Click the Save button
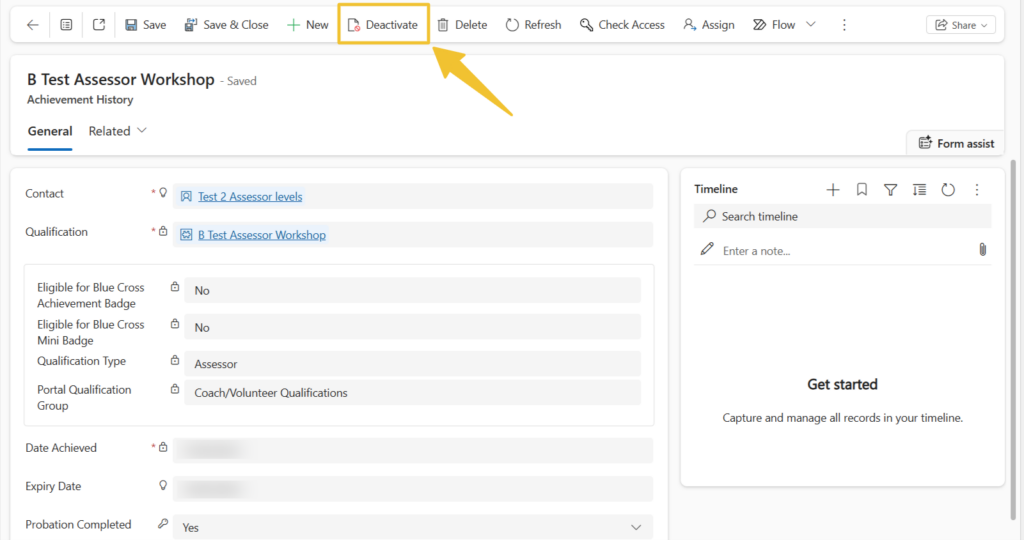 145,25
